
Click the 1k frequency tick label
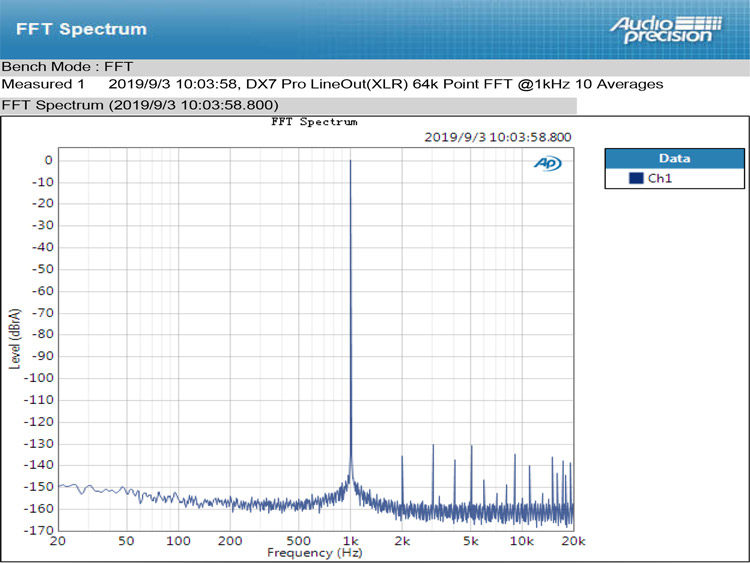(x=351, y=541)
